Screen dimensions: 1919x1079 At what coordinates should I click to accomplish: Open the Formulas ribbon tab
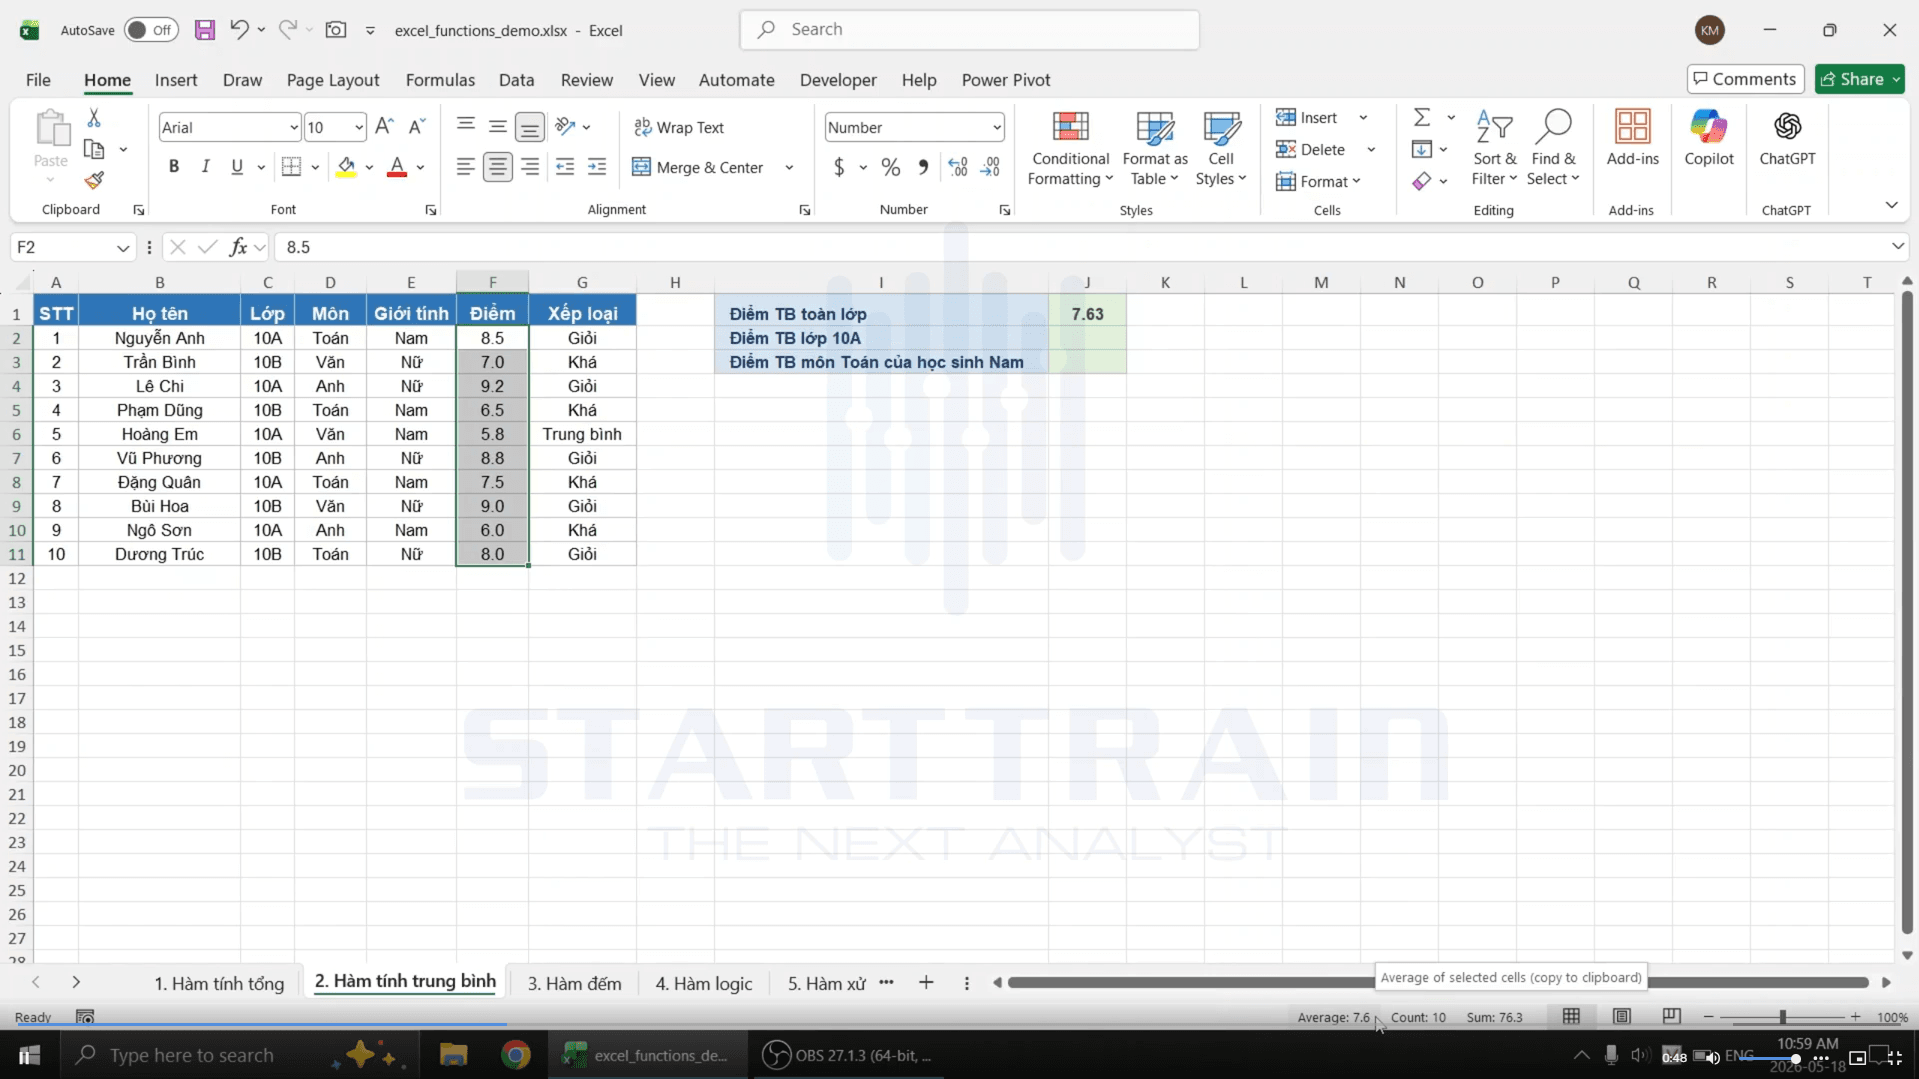[440, 80]
